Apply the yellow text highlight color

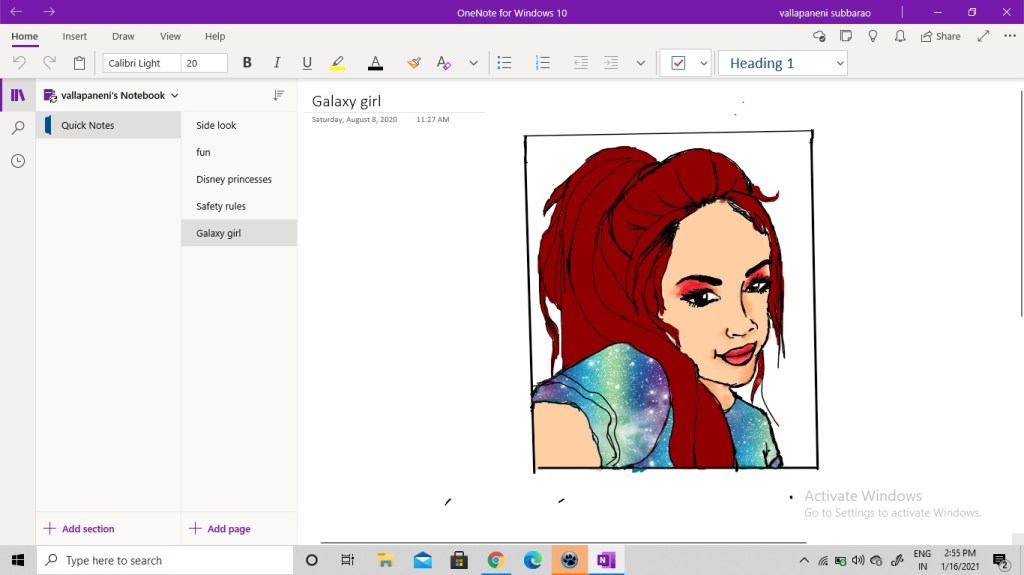click(338, 63)
